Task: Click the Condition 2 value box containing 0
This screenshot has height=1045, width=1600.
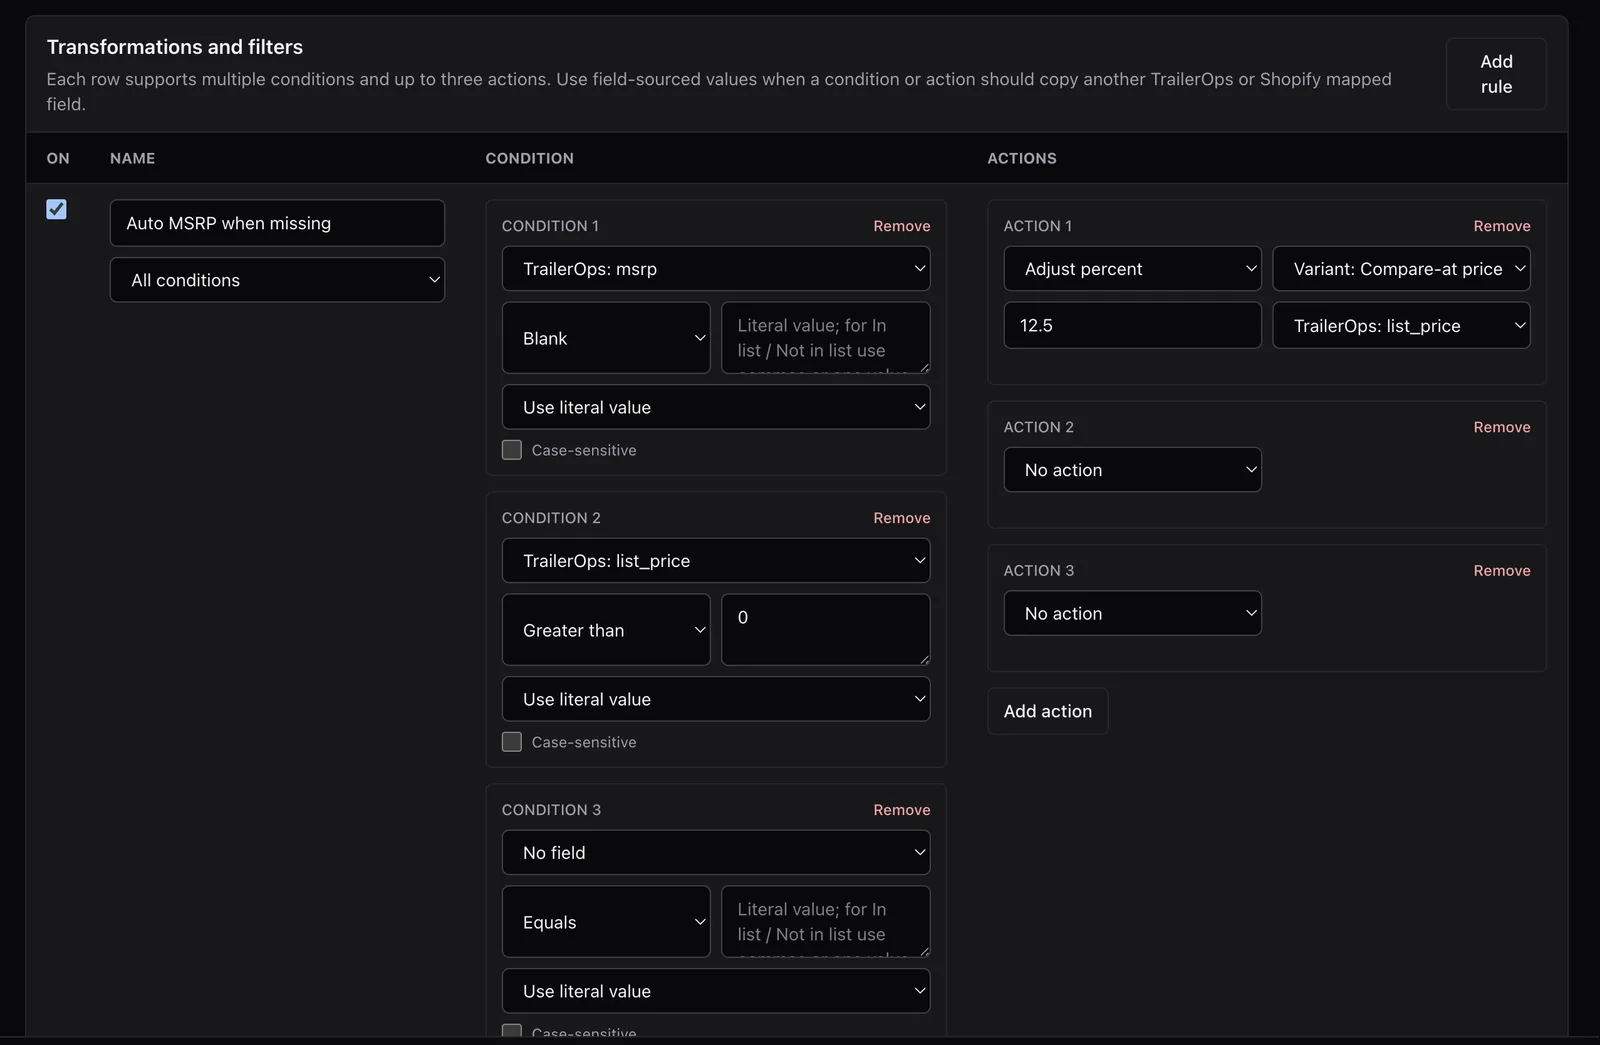Action: click(x=826, y=630)
